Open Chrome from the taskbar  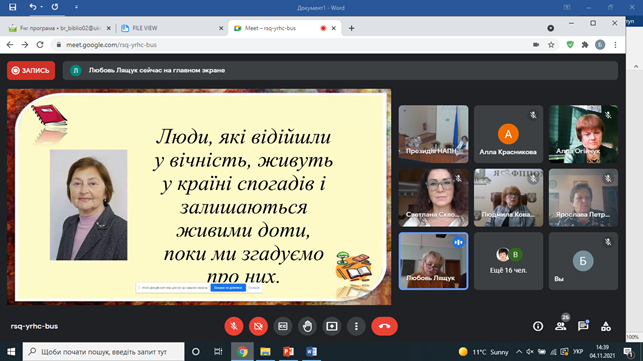pyautogui.click(x=242, y=352)
